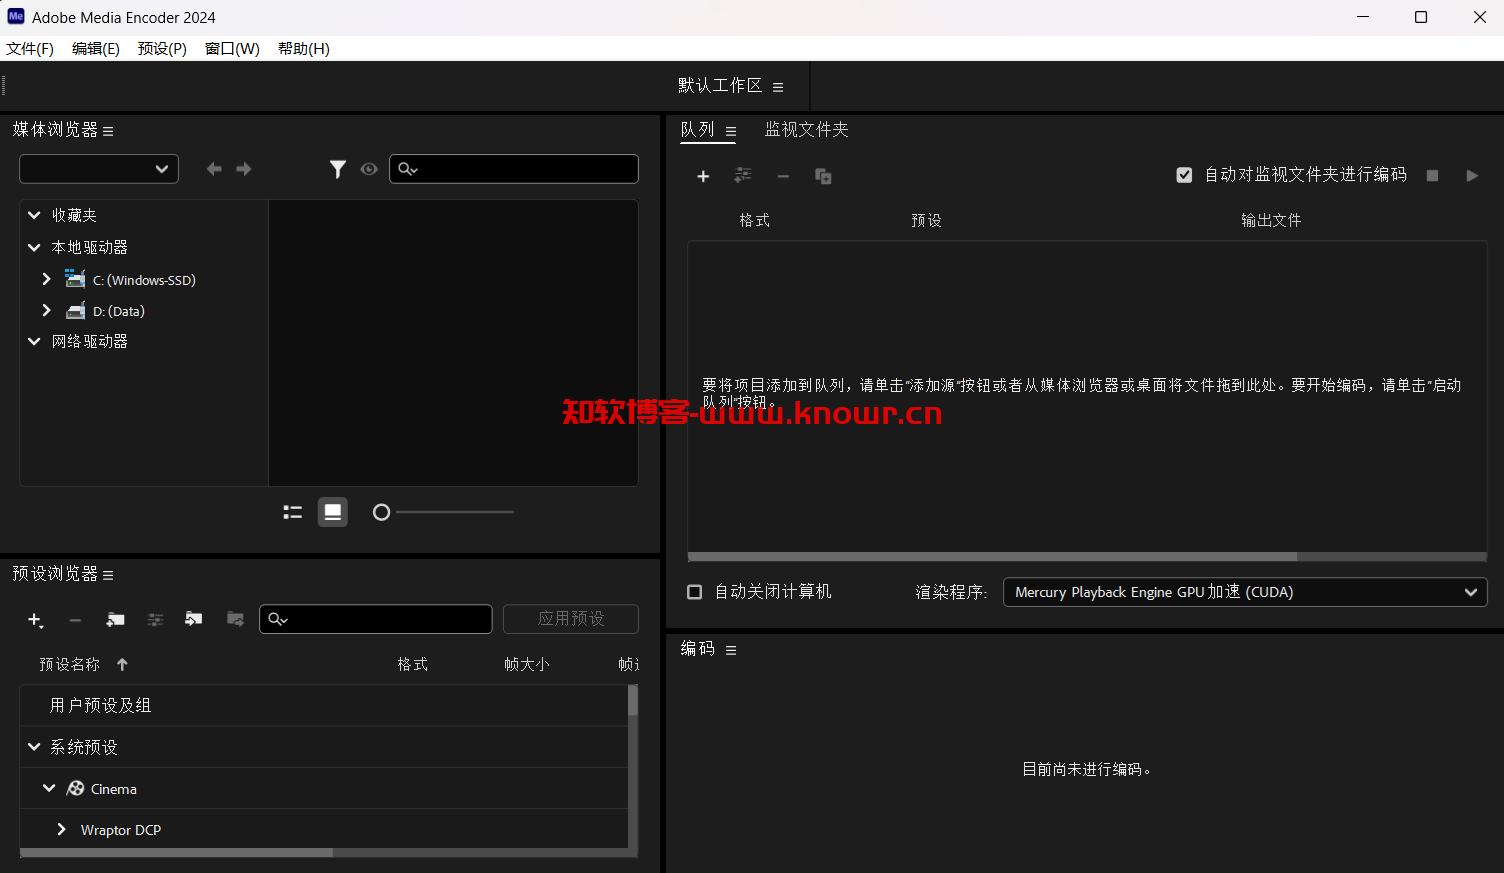Expand the D: (Data) drive
1504x873 pixels.
[x=46, y=310]
